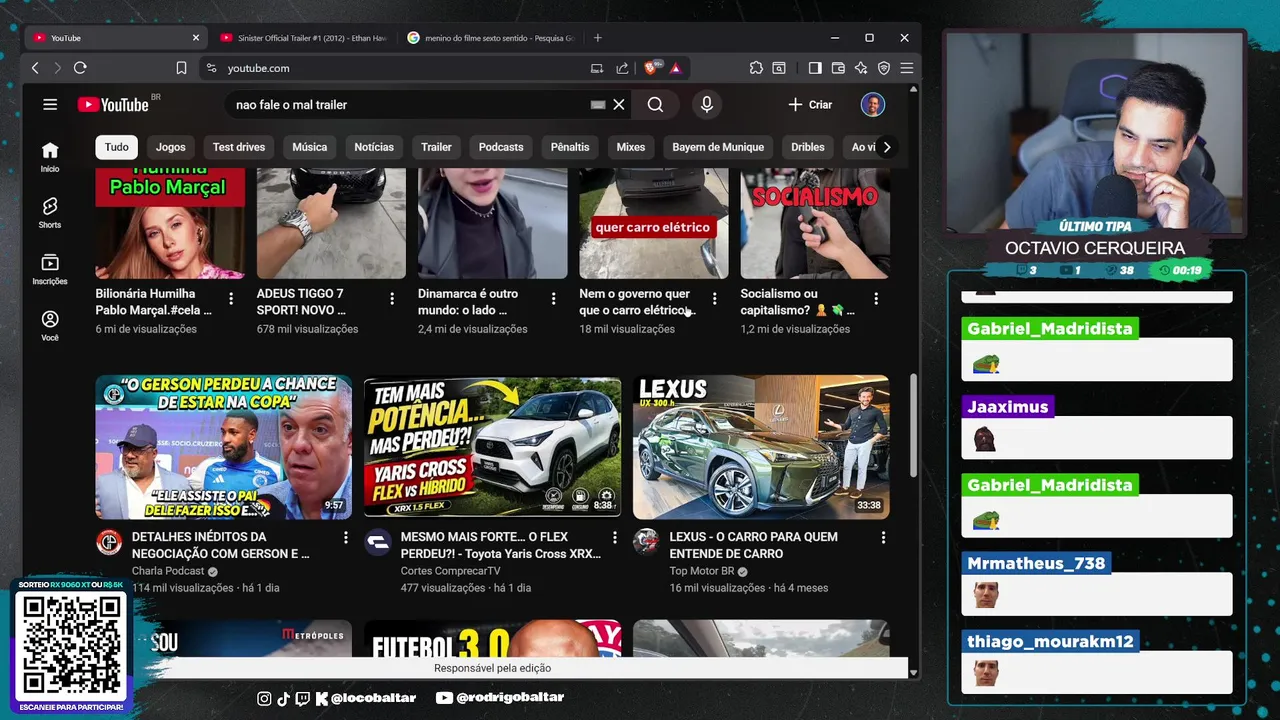The image size is (1280, 720).
Task: Select the Test drives filter chip
Action: coord(239,147)
